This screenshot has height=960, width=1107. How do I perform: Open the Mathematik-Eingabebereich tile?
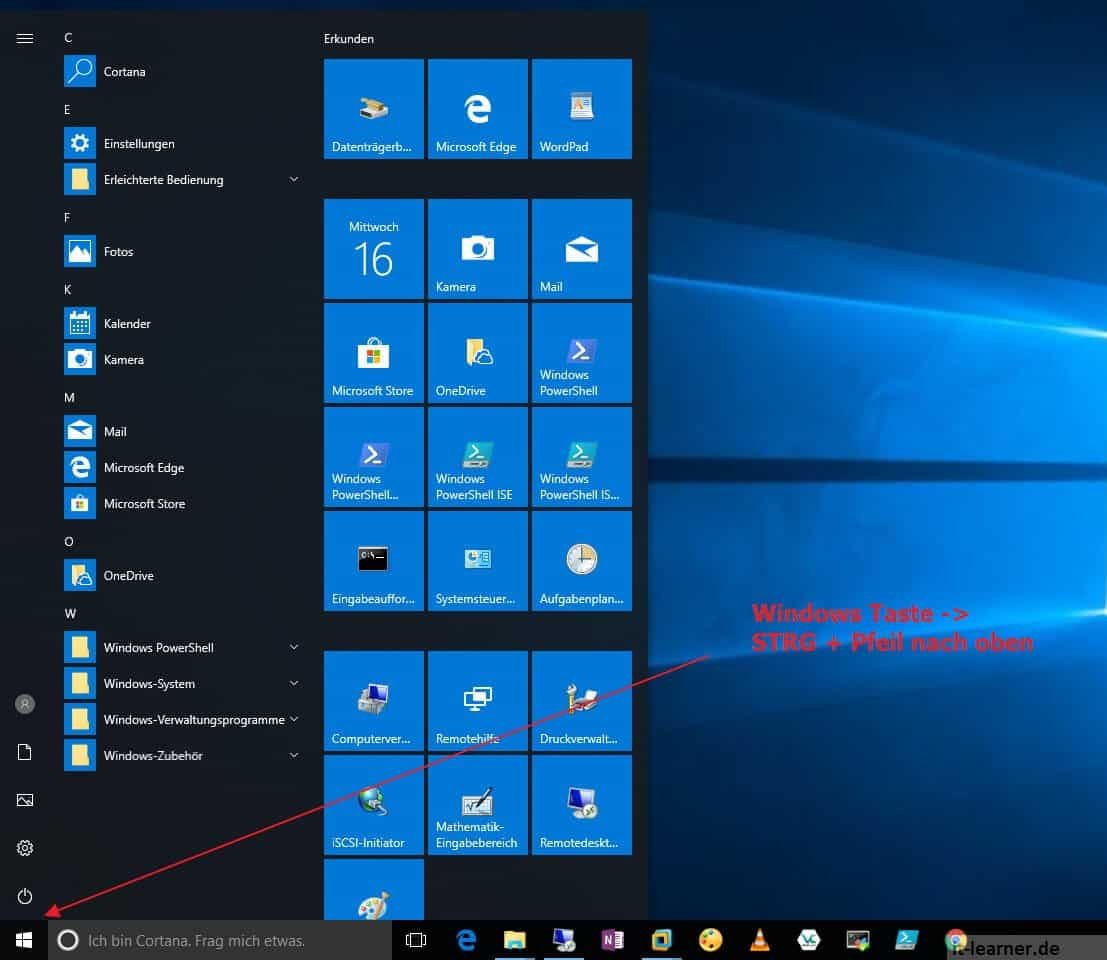coord(477,805)
